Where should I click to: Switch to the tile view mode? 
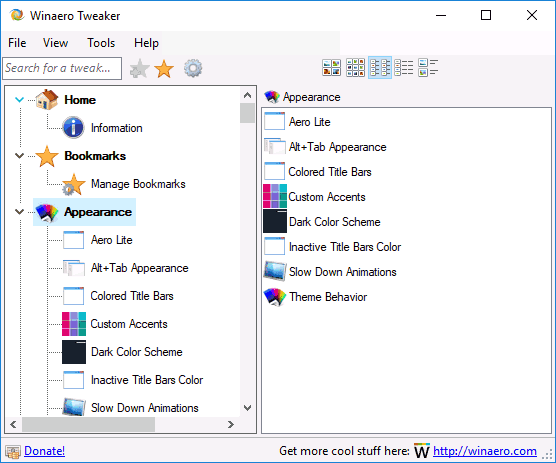click(x=428, y=67)
